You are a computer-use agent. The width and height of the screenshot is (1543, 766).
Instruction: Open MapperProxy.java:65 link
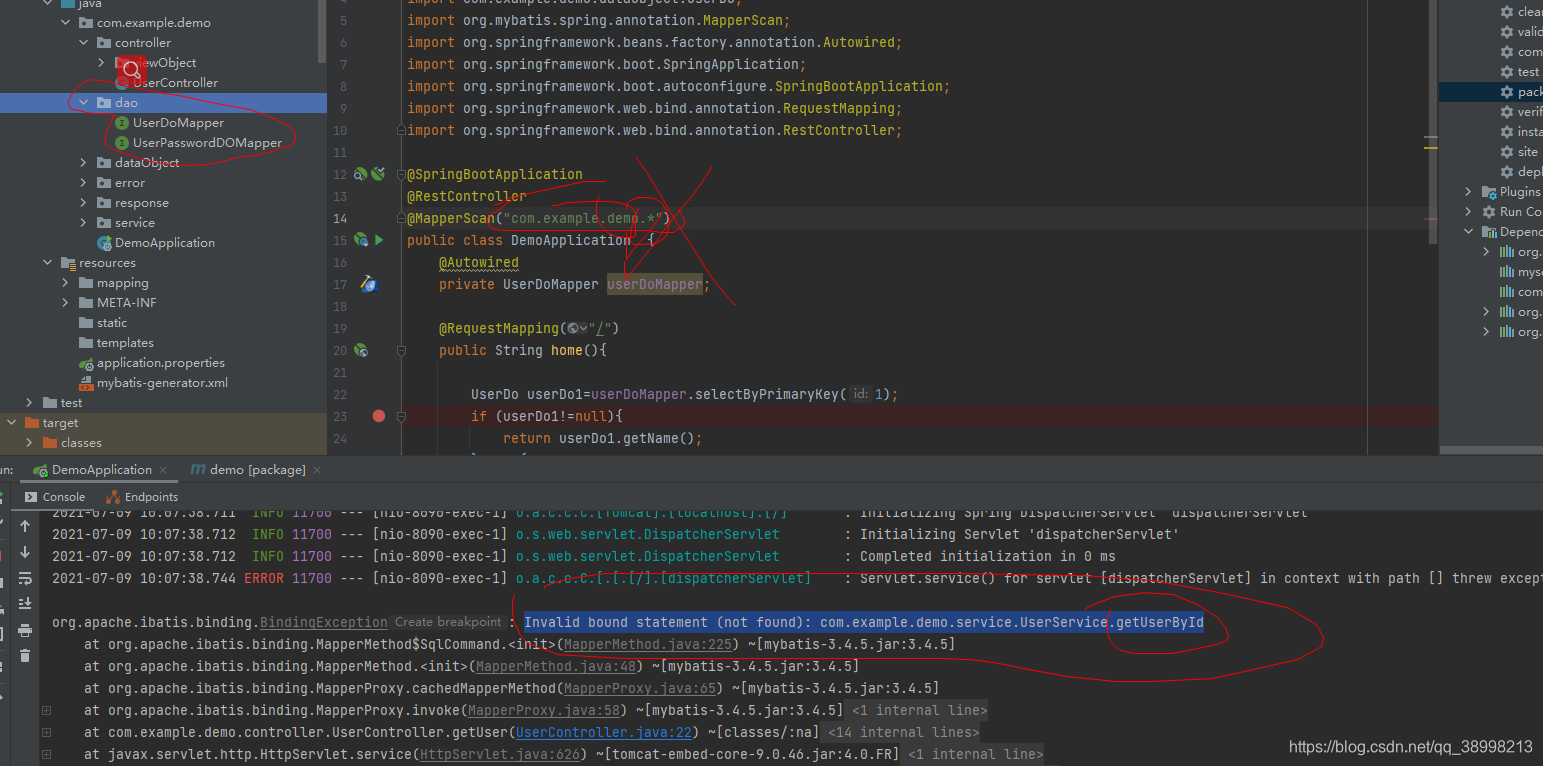tap(639, 688)
